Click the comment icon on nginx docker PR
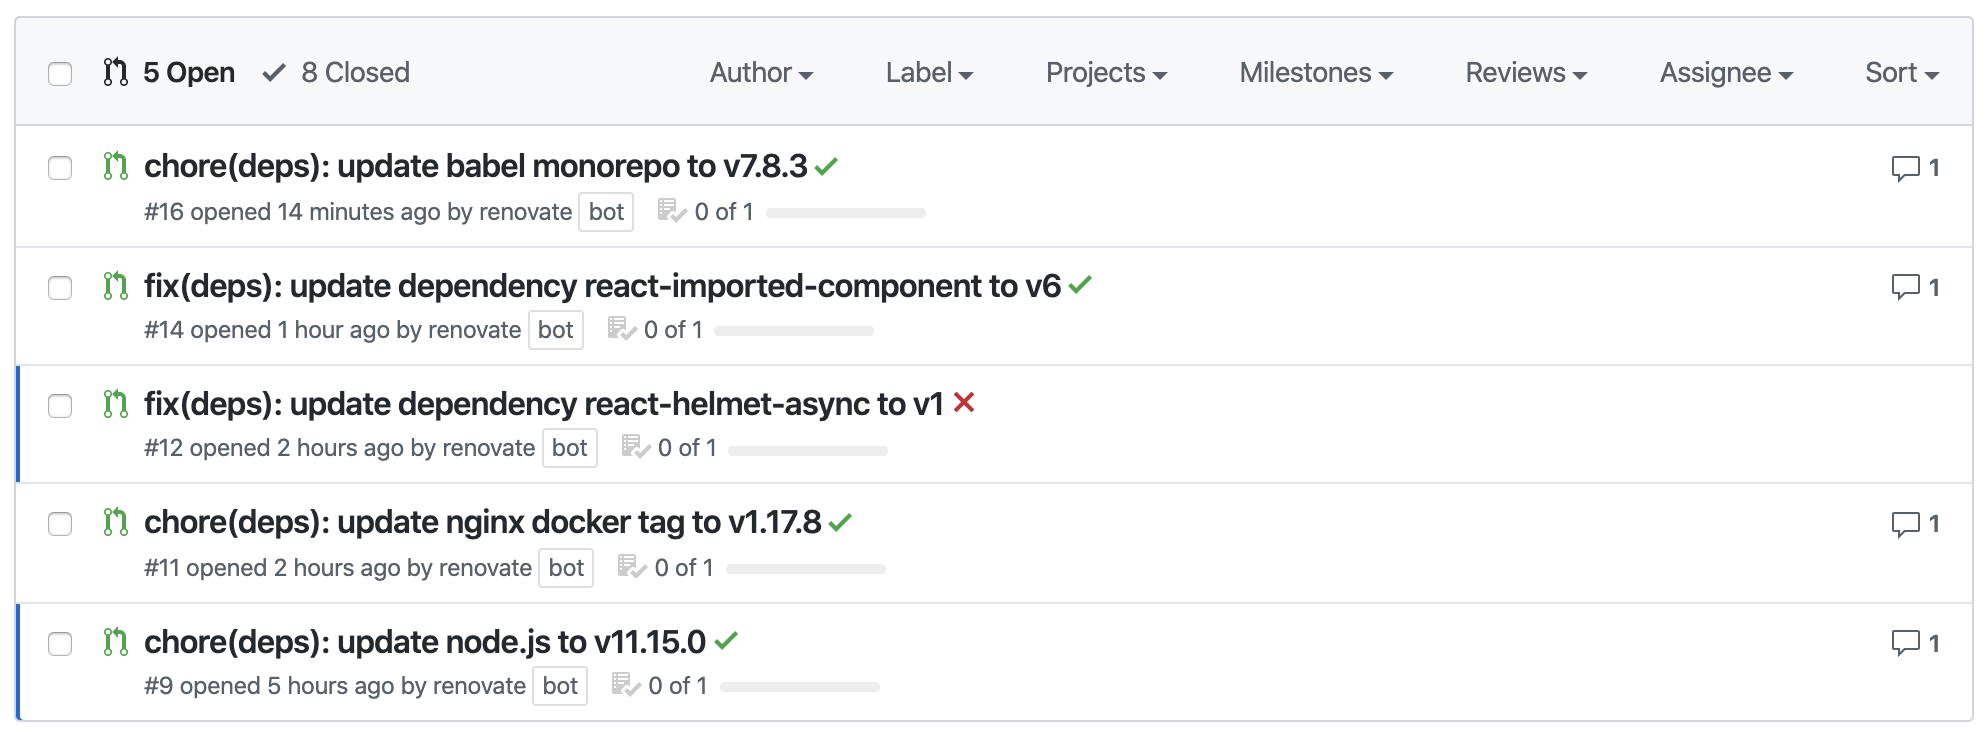The image size is (1988, 738). pyautogui.click(x=1905, y=524)
